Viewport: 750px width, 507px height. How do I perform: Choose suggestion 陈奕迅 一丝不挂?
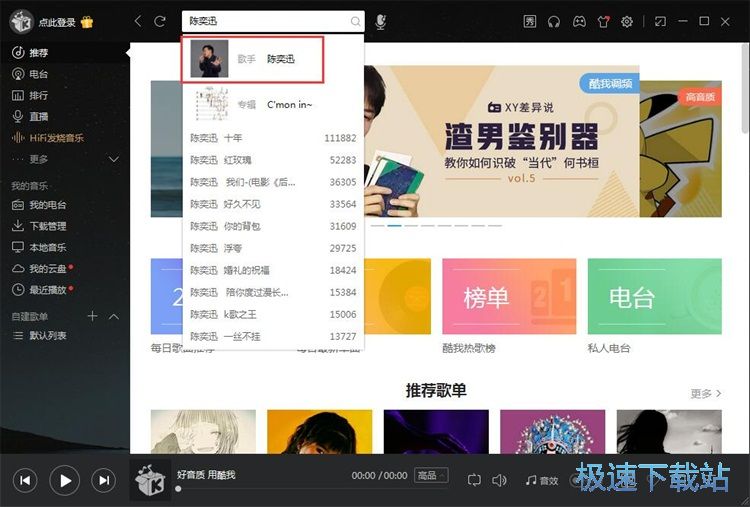273,336
